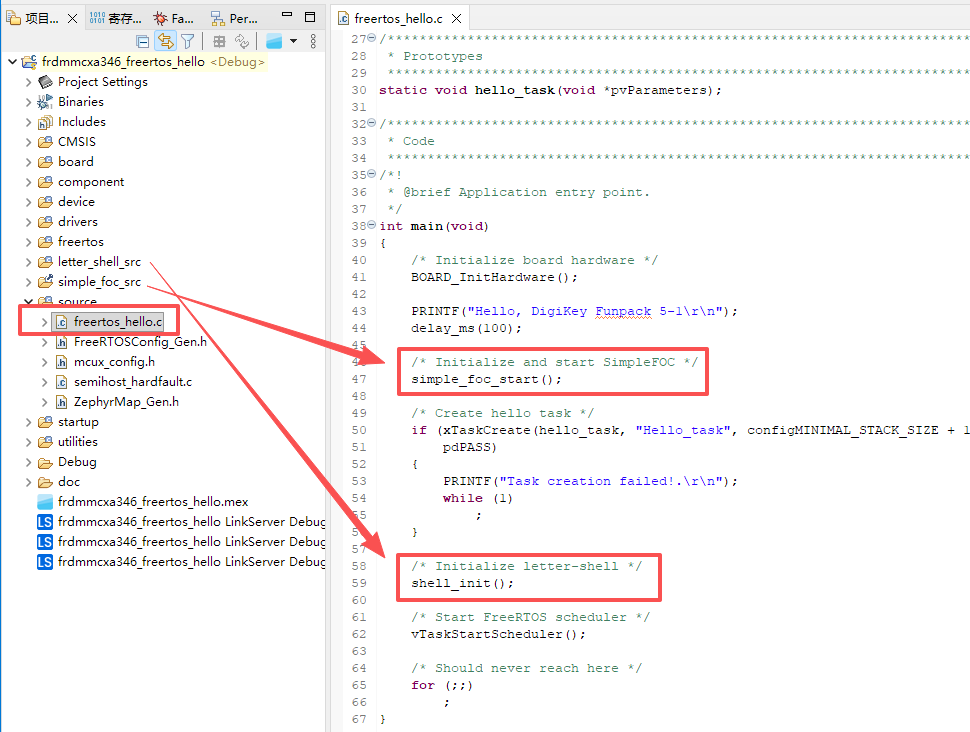
Task: Fold the main function code block
Action: click(372, 226)
